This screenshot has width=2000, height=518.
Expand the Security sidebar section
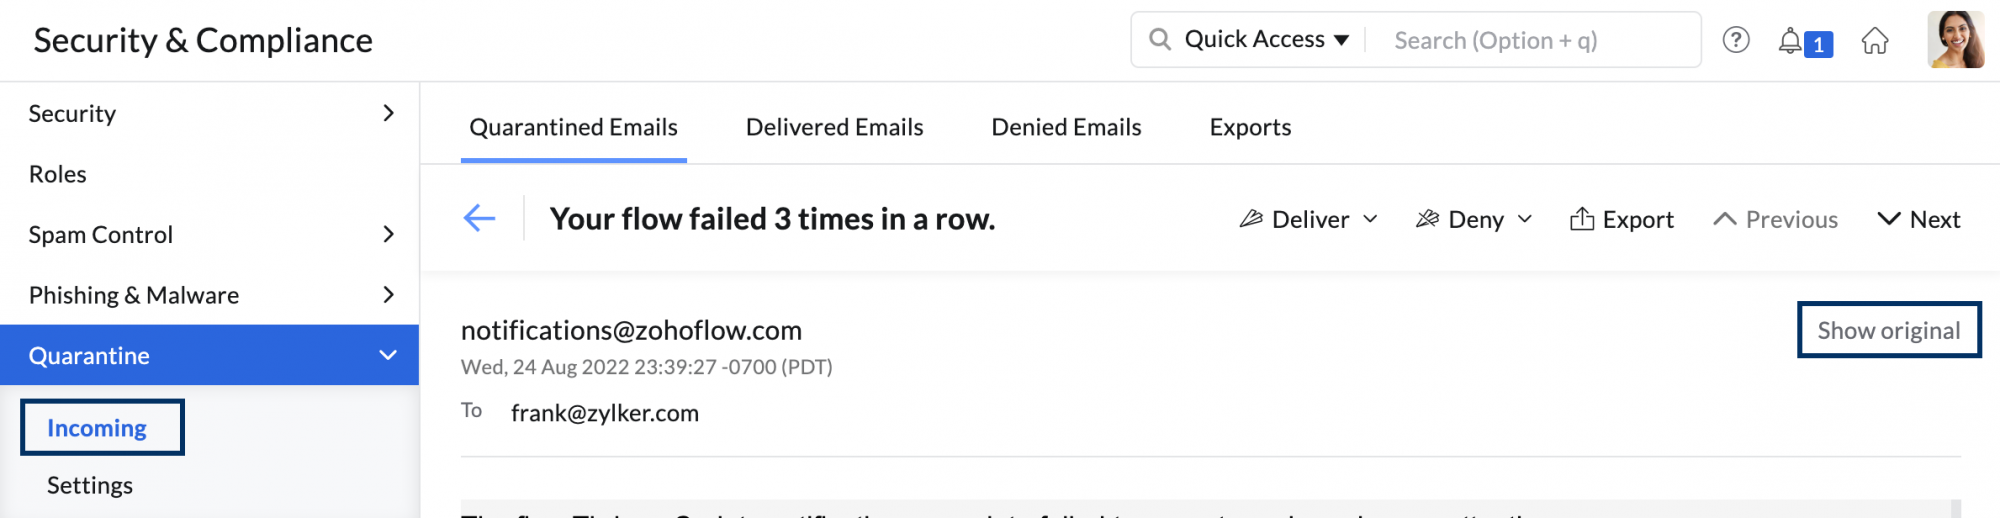(x=209, y=113)
